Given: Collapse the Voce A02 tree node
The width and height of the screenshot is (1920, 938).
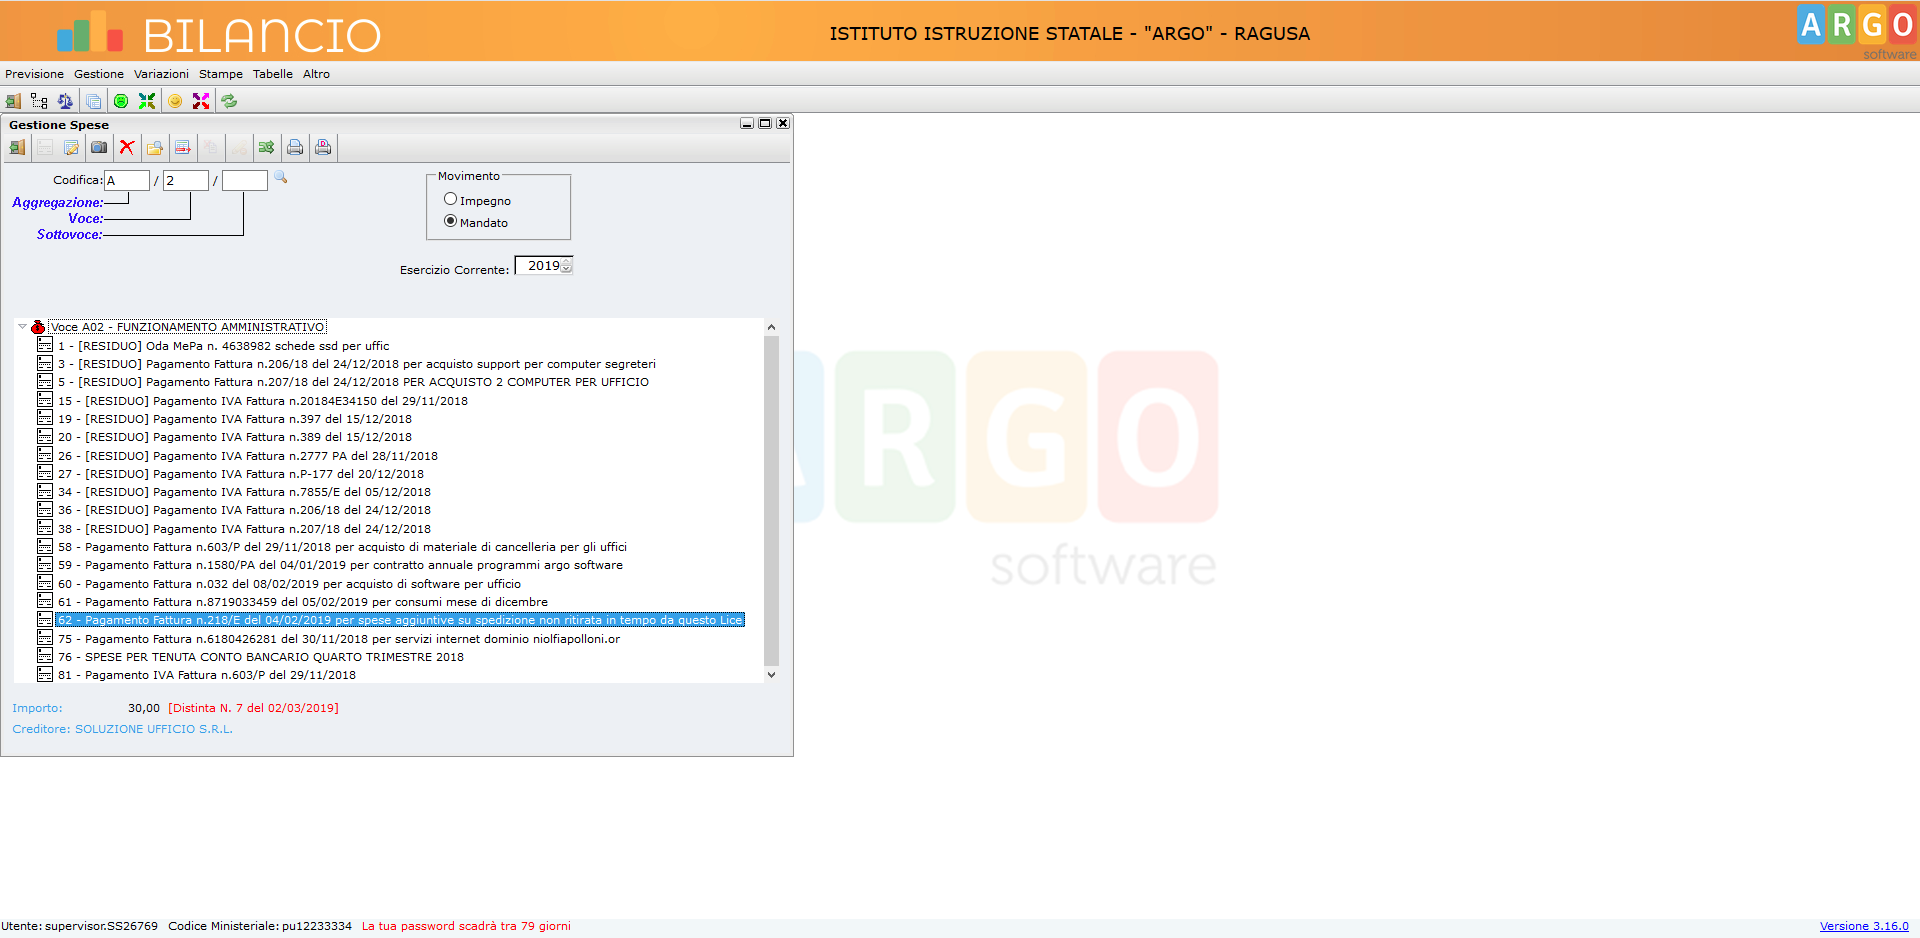Looking at the screenshot, I should [x=22, y=327].
